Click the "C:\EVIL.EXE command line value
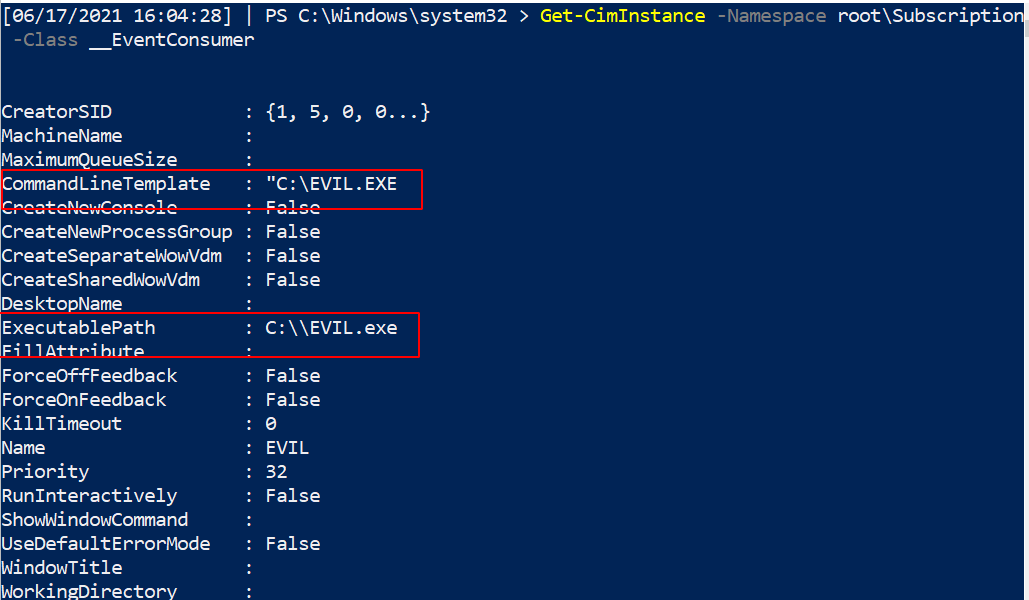The image size is (1029, 600). tap(331, 184)
